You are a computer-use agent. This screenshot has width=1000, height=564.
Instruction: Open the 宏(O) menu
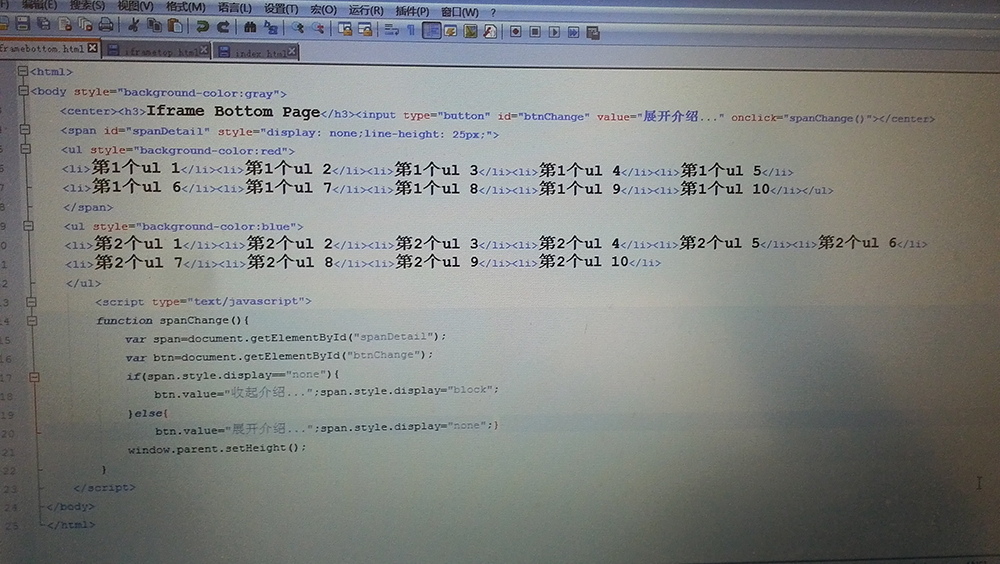323,10
